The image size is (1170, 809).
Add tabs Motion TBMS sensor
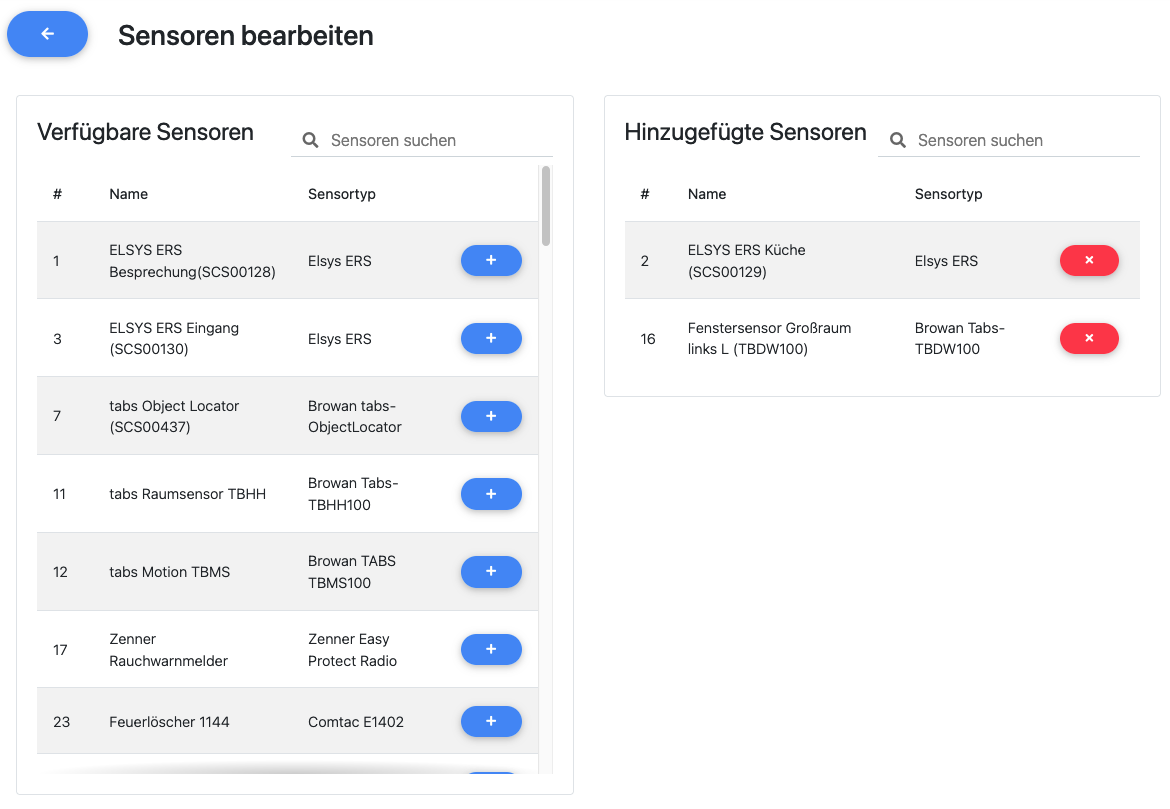coord(491,571)
